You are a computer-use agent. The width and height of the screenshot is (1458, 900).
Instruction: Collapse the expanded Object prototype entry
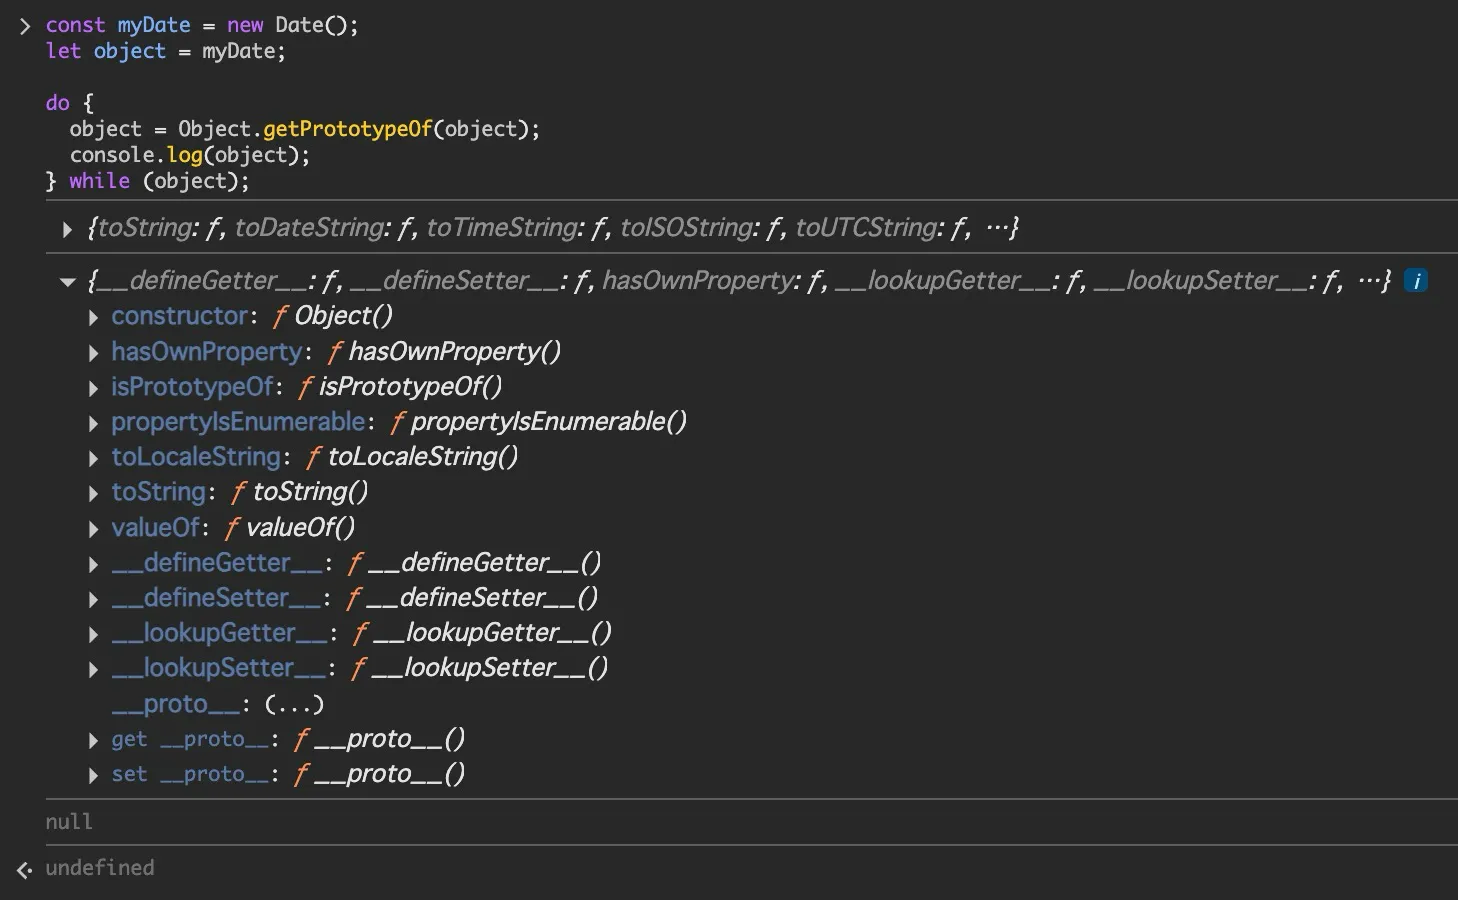[x=68, y=282]
